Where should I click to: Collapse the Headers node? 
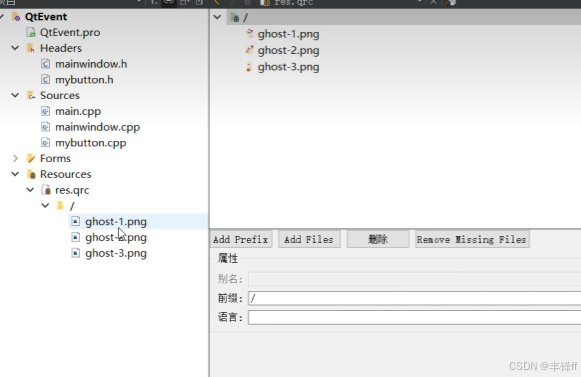click(x=15, y=48)
